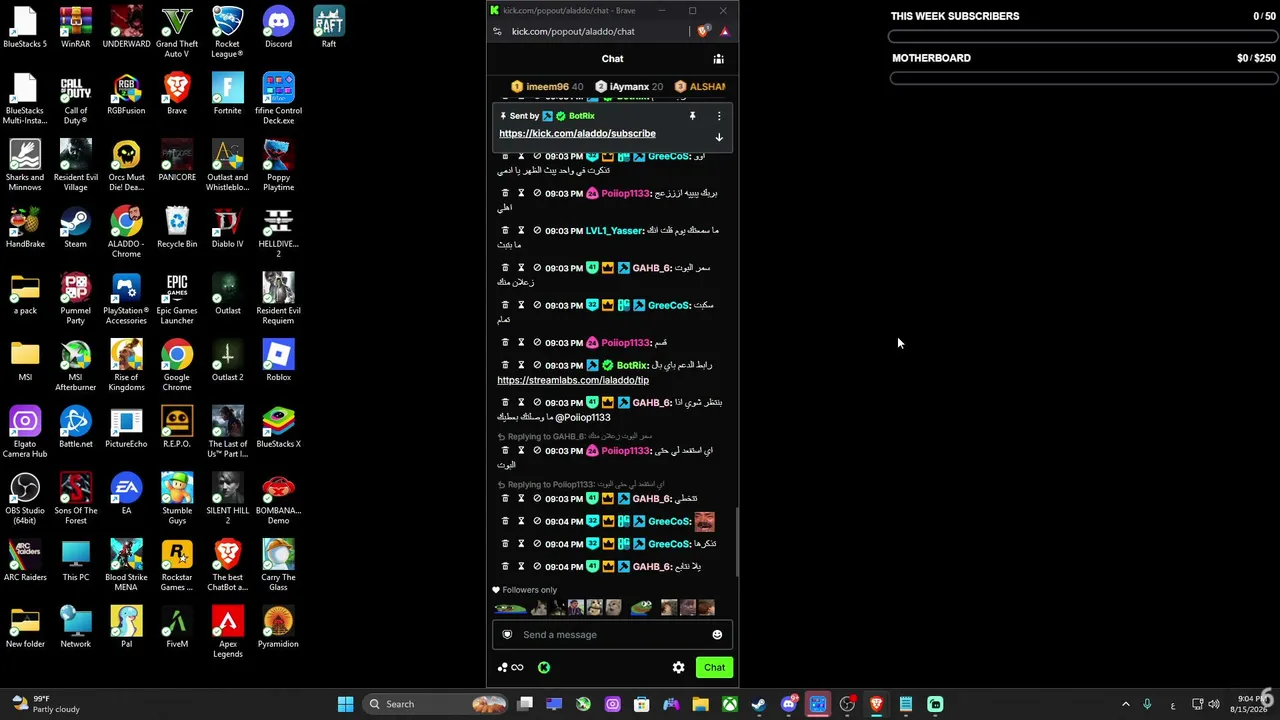Click the Brave Rewards triangle icon
Viewport: 1280px width, 720px height.
pyautogui.click(x=724, y=31)
